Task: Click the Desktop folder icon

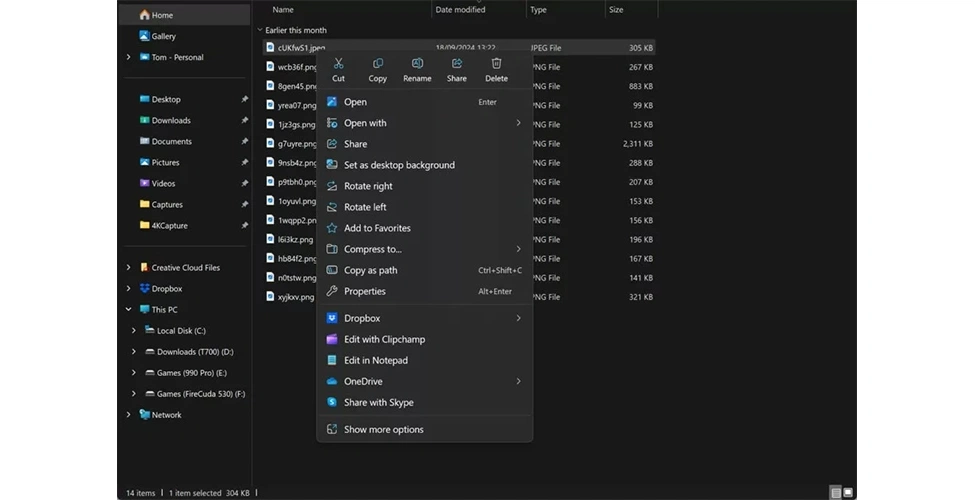Action: [144, 99]
